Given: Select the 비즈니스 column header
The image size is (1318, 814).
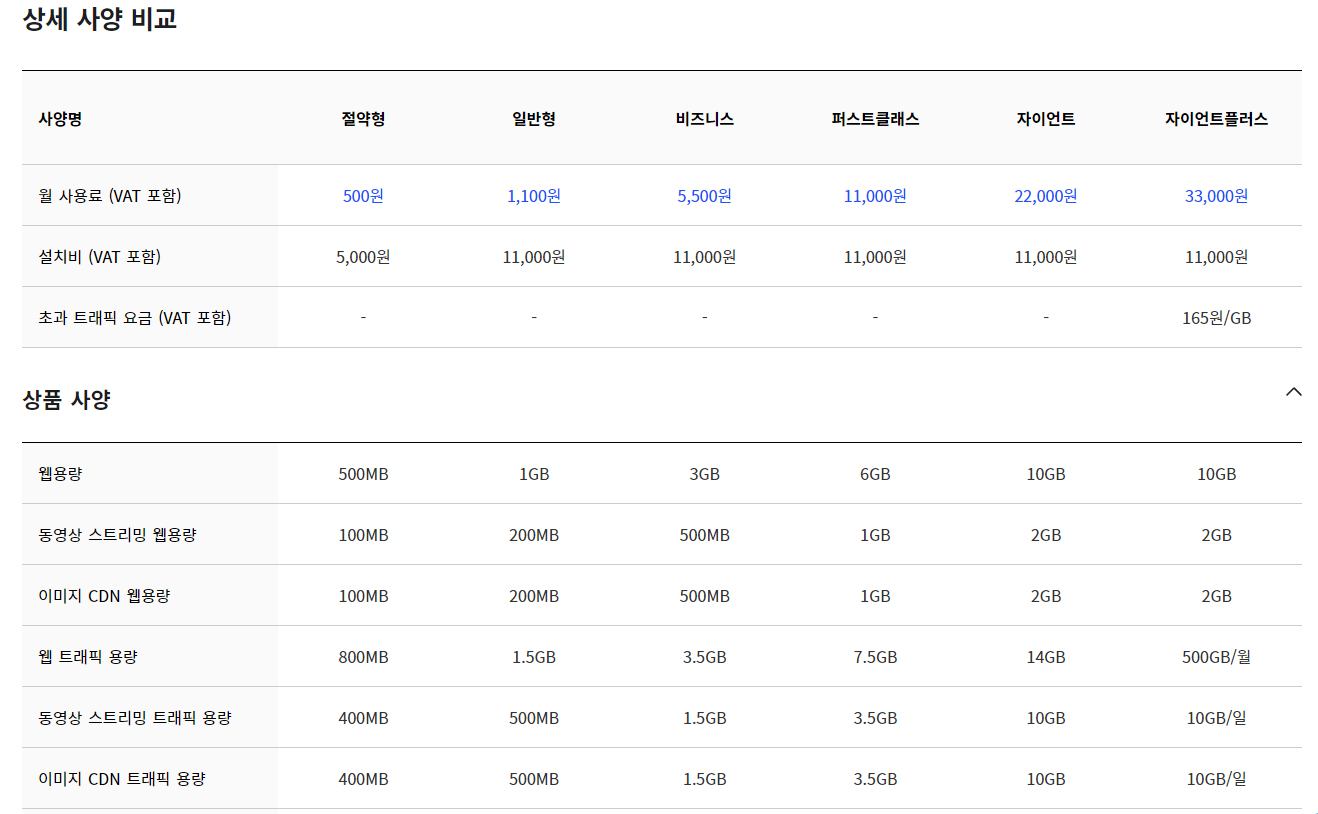Looking at the screenshot, I should point(705,119).
